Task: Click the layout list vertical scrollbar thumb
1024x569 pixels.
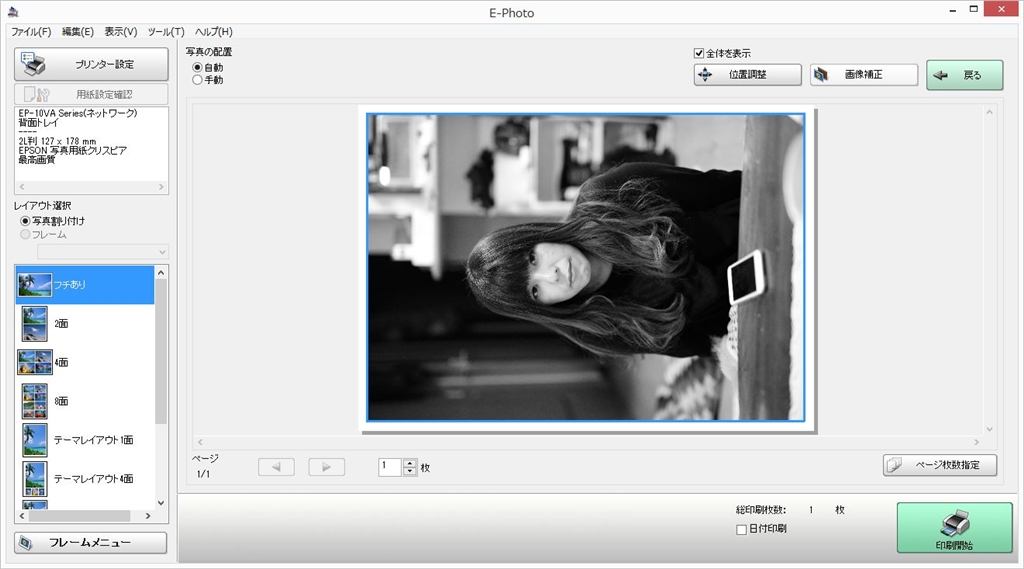Action: coord(161,351)
